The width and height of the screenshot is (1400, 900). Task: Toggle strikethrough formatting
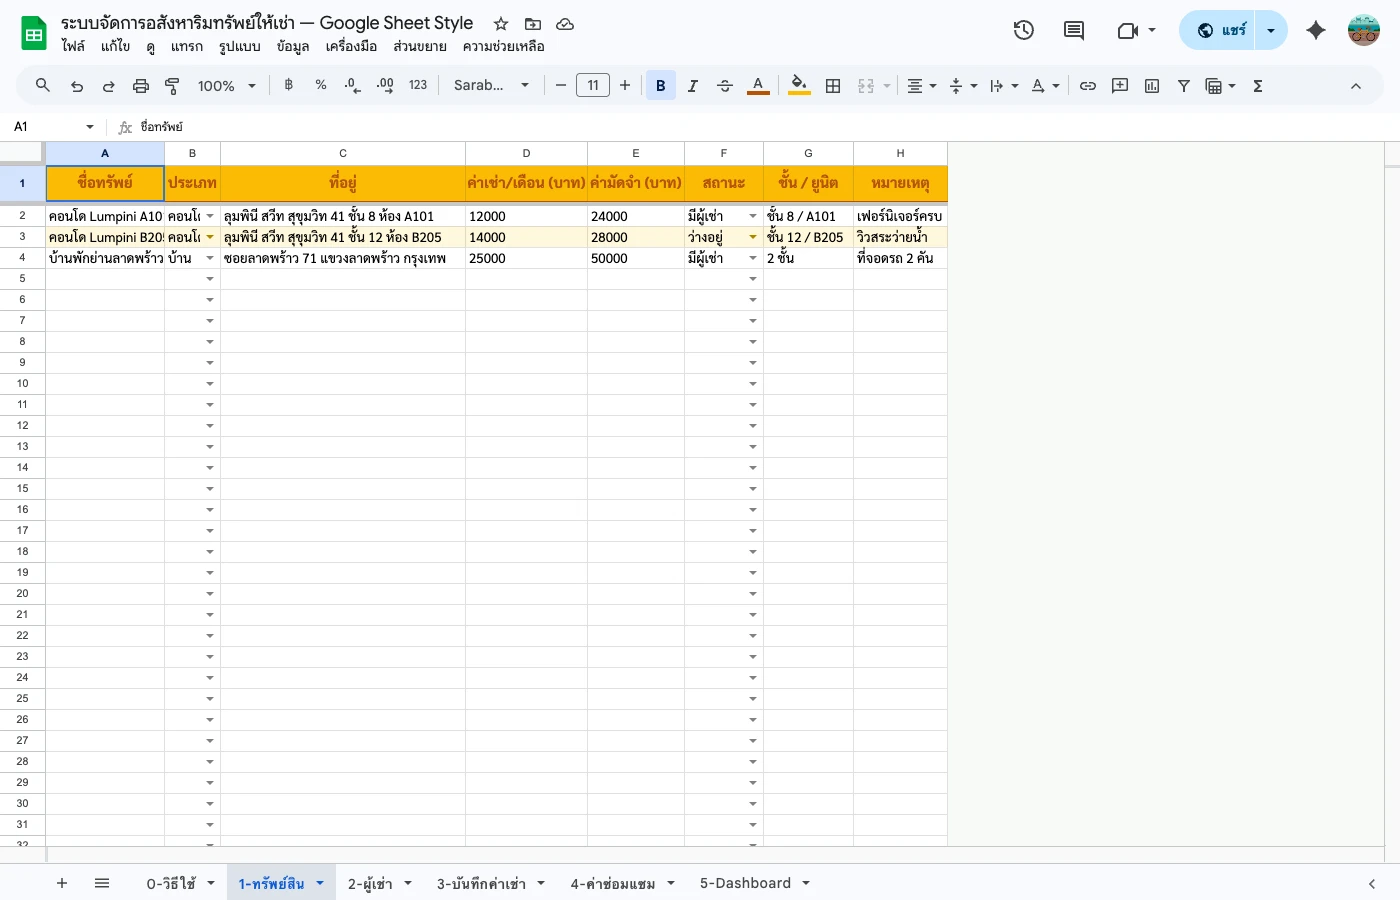point(725,86)
